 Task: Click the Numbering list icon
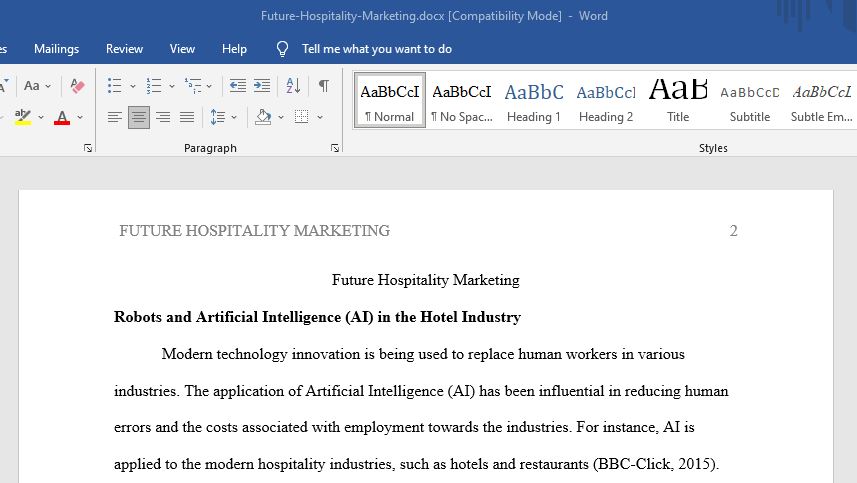pos(154,86)
